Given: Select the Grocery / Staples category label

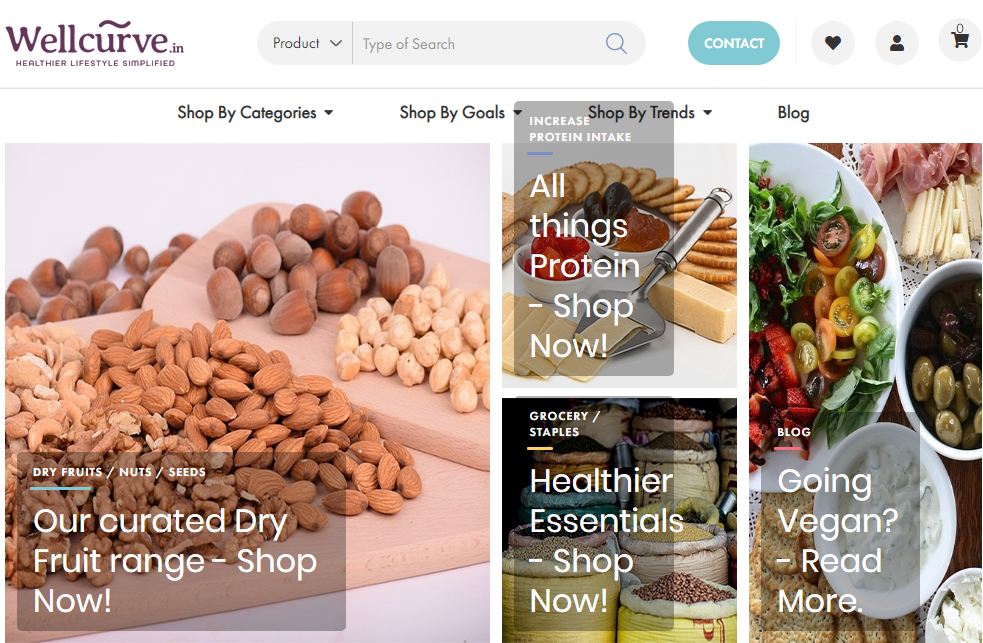Looking at the screenshot, I should tap(564, 424).
